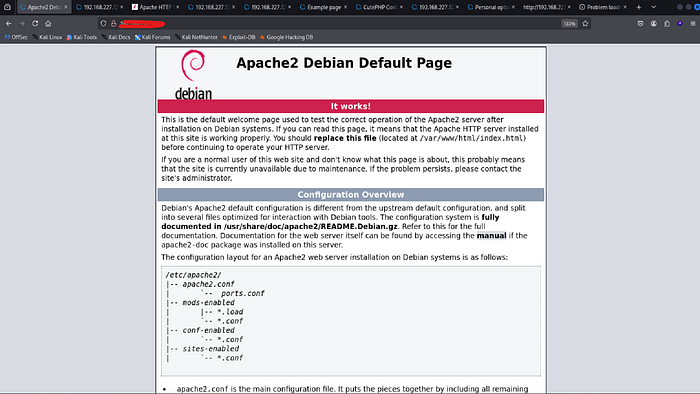Close the CutePHP tab

401,7
